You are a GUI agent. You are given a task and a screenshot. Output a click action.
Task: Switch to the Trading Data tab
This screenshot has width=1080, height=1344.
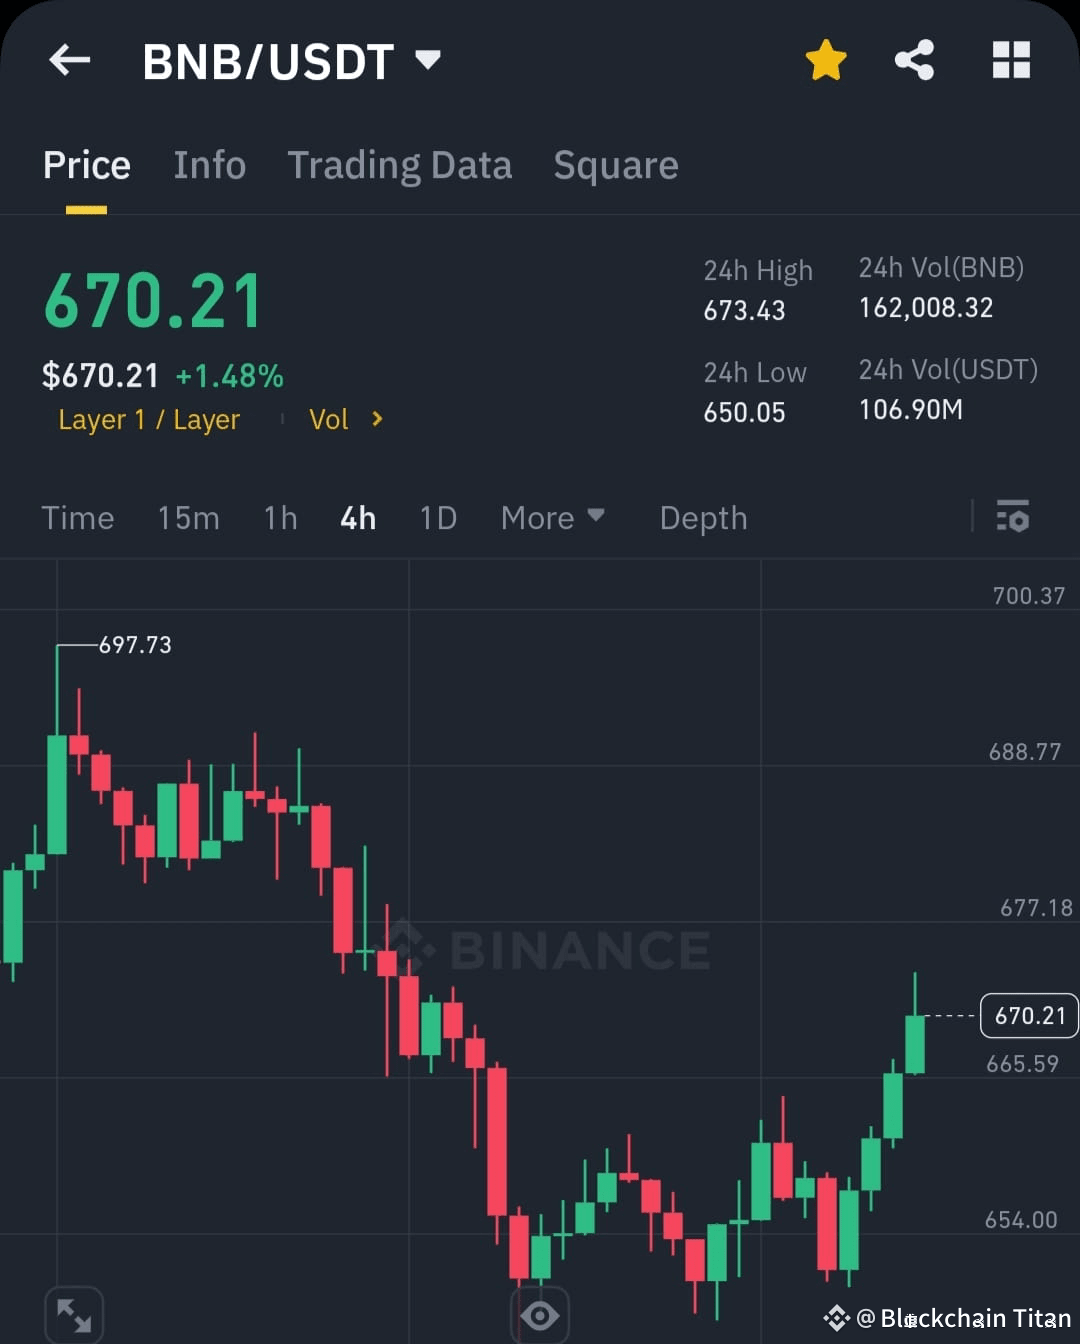click(x=400, y=164)
